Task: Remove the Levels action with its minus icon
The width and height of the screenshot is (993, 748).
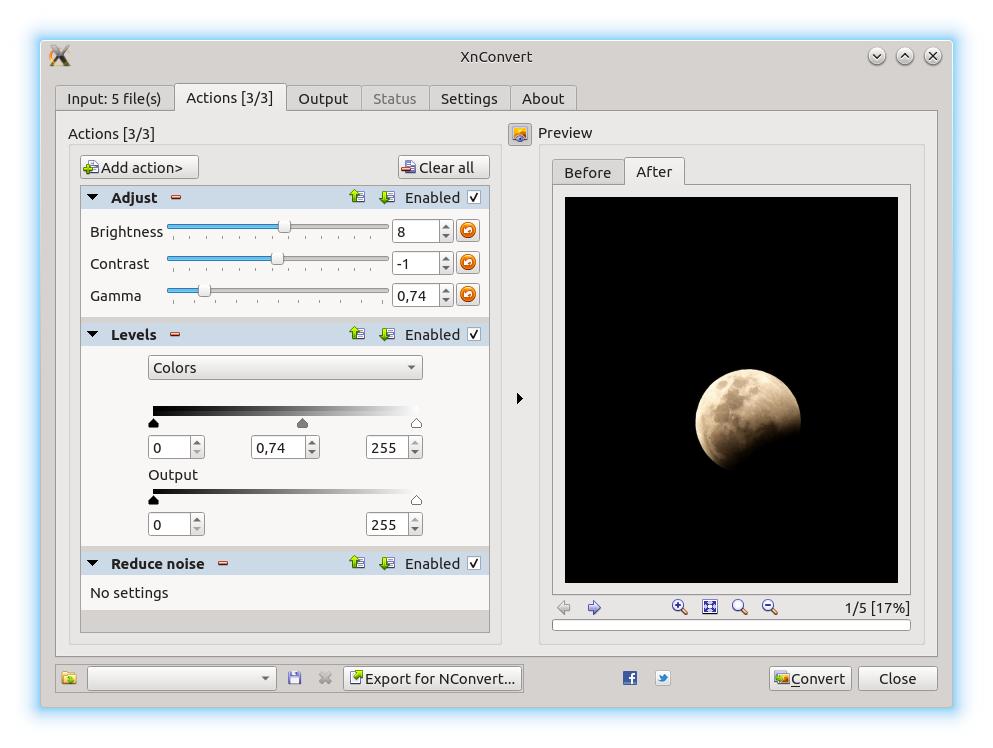Action: click(175, 334)
